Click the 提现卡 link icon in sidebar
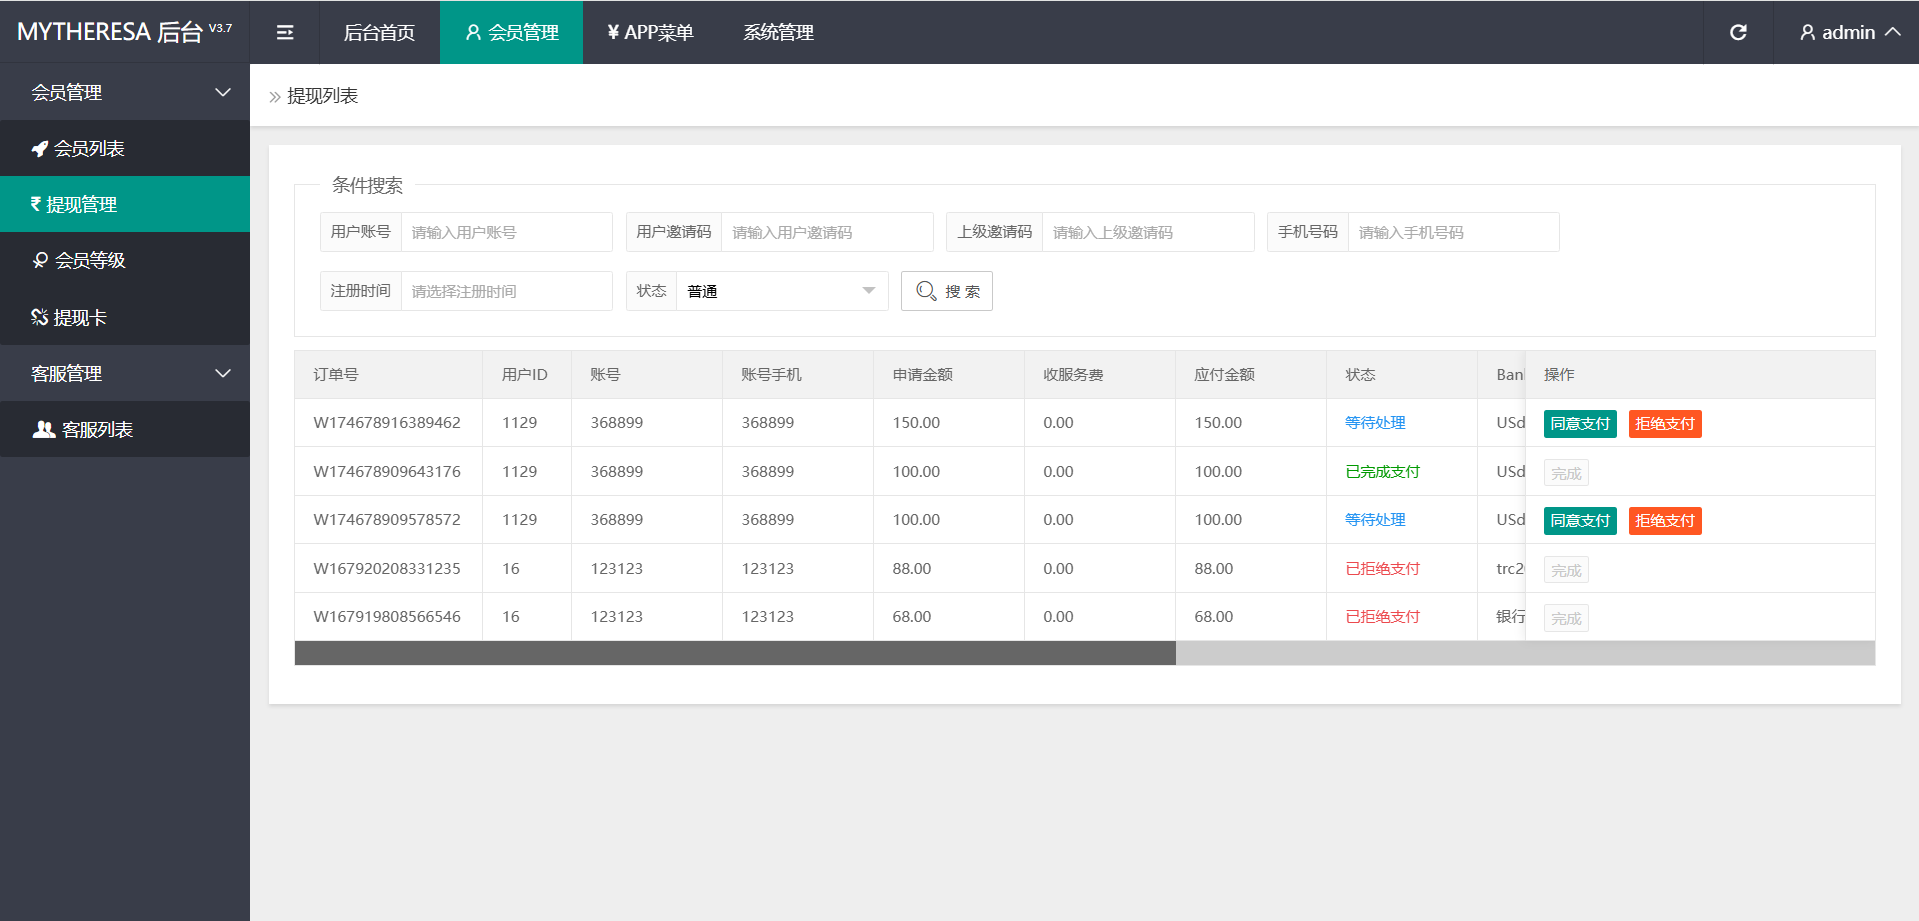Image resolution: width=1919 pixels, height=921 pixels. 40,318
